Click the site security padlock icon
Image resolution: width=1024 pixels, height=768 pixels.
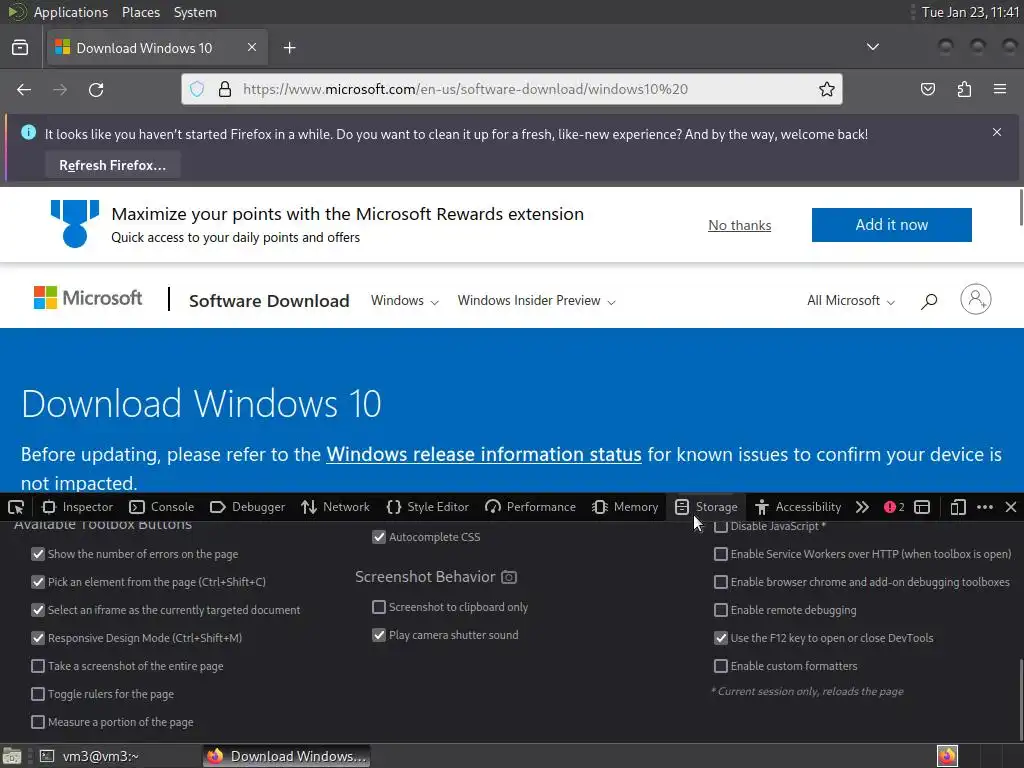pos(225,89)
